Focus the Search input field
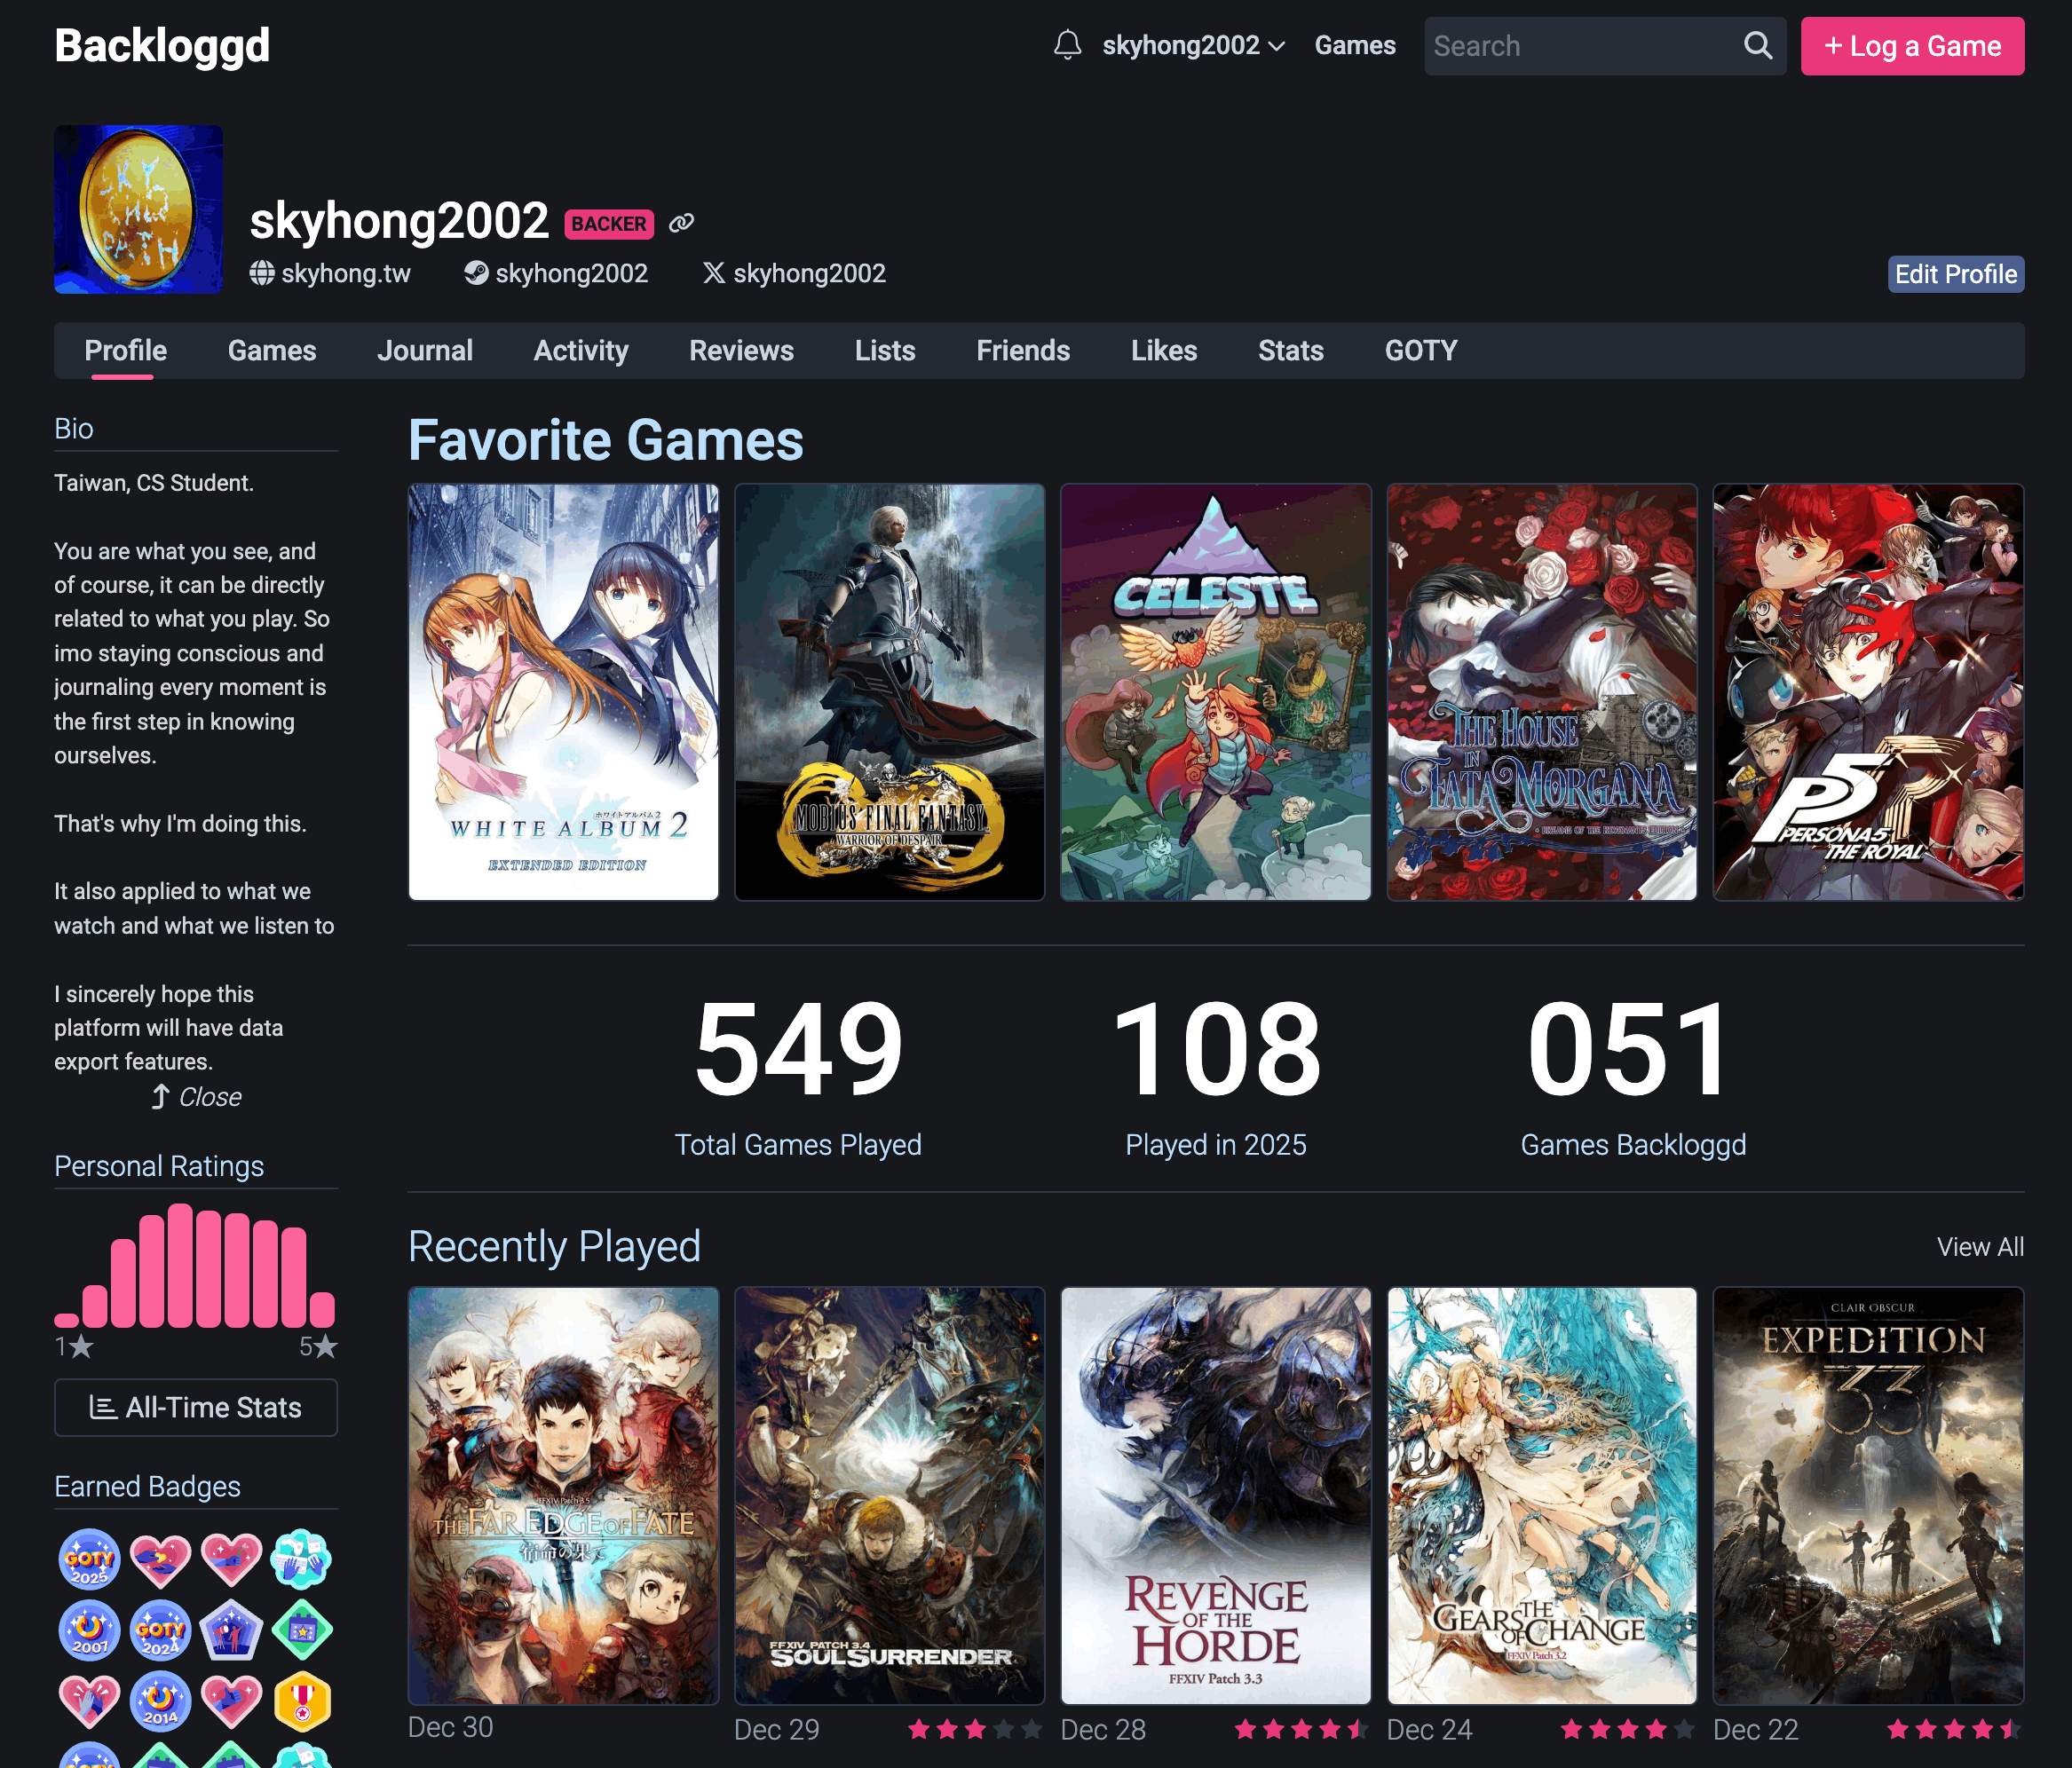Screen dimensions: 2072x1768 coord(1580,46)
